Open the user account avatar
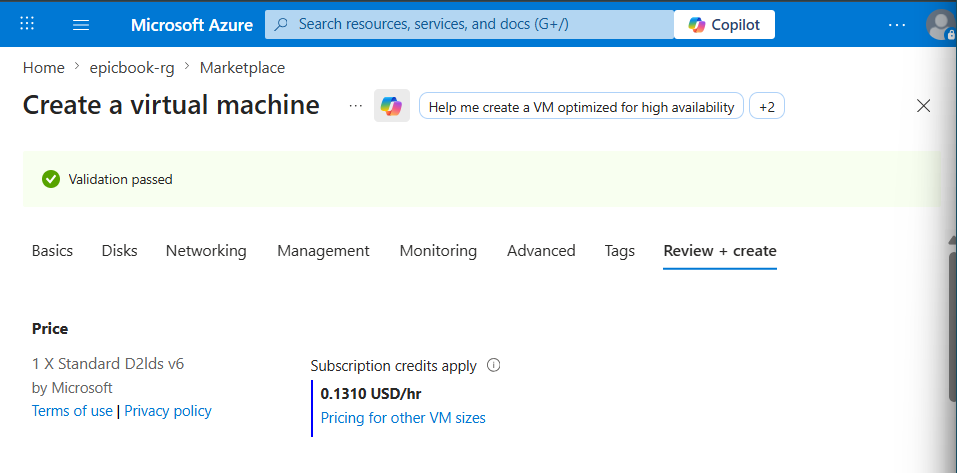This screenshot has width=957, height=473. pos(941,25)
